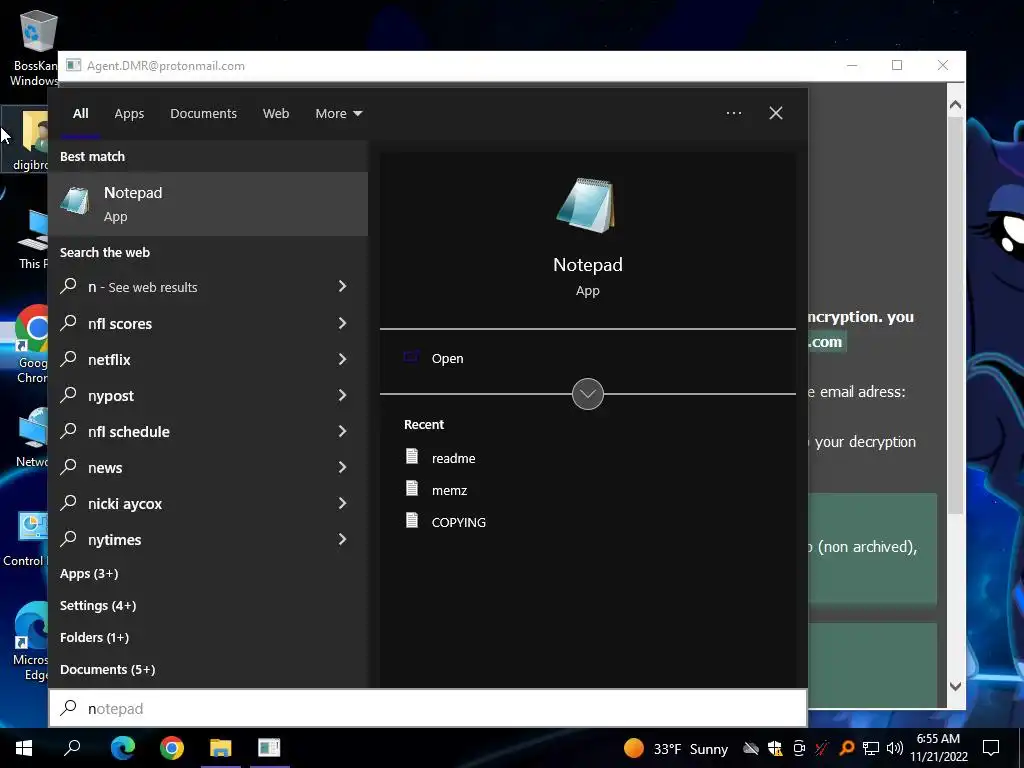Viewport: 1024px width, 768px height.
Task: Click the OneDrive cloud tray icon
Action: (x=751, y=748)
